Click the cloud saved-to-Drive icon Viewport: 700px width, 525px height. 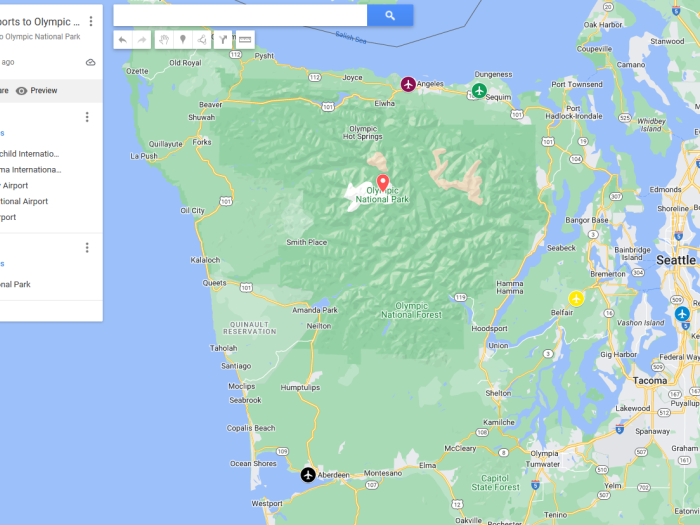pyautogui.click(x=91, y=62)
